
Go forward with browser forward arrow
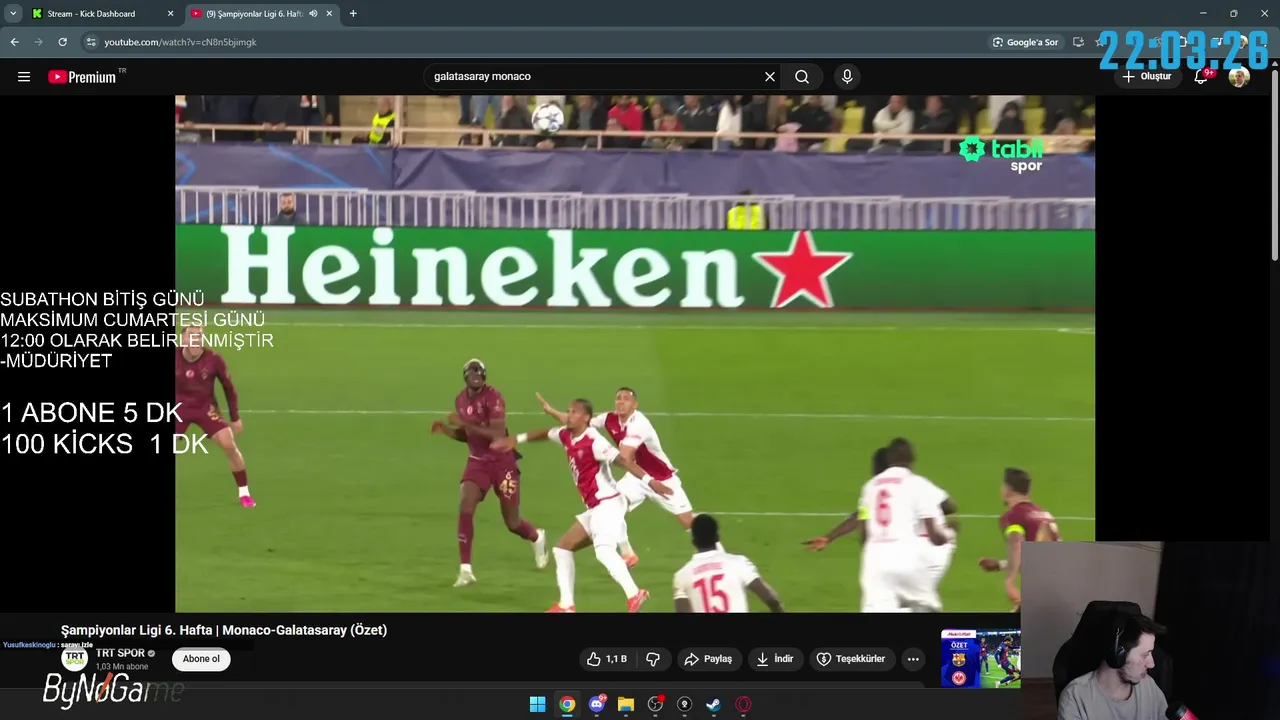(x=38, y=42)
